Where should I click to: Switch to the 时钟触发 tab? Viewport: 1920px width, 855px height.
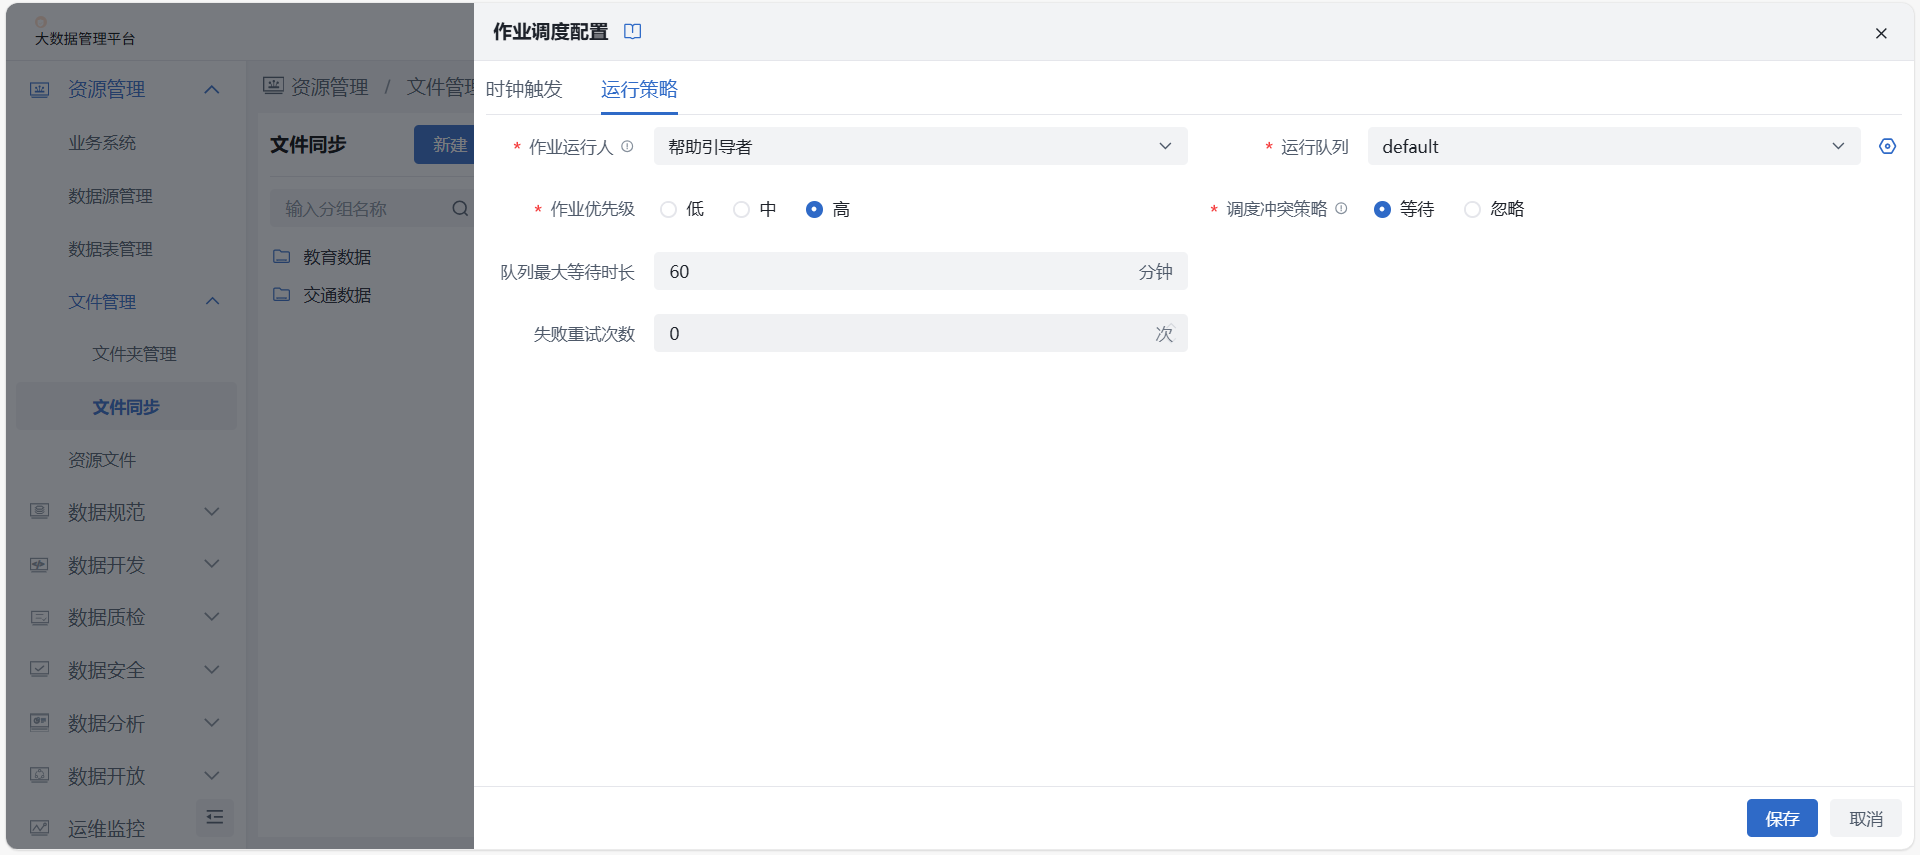524,89
